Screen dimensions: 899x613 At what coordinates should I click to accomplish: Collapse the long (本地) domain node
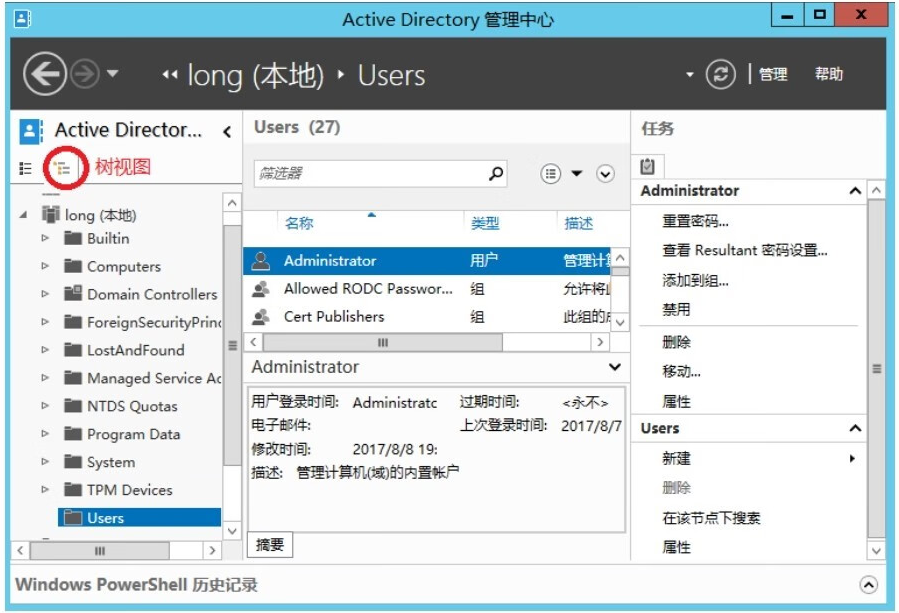coord(24,215)
